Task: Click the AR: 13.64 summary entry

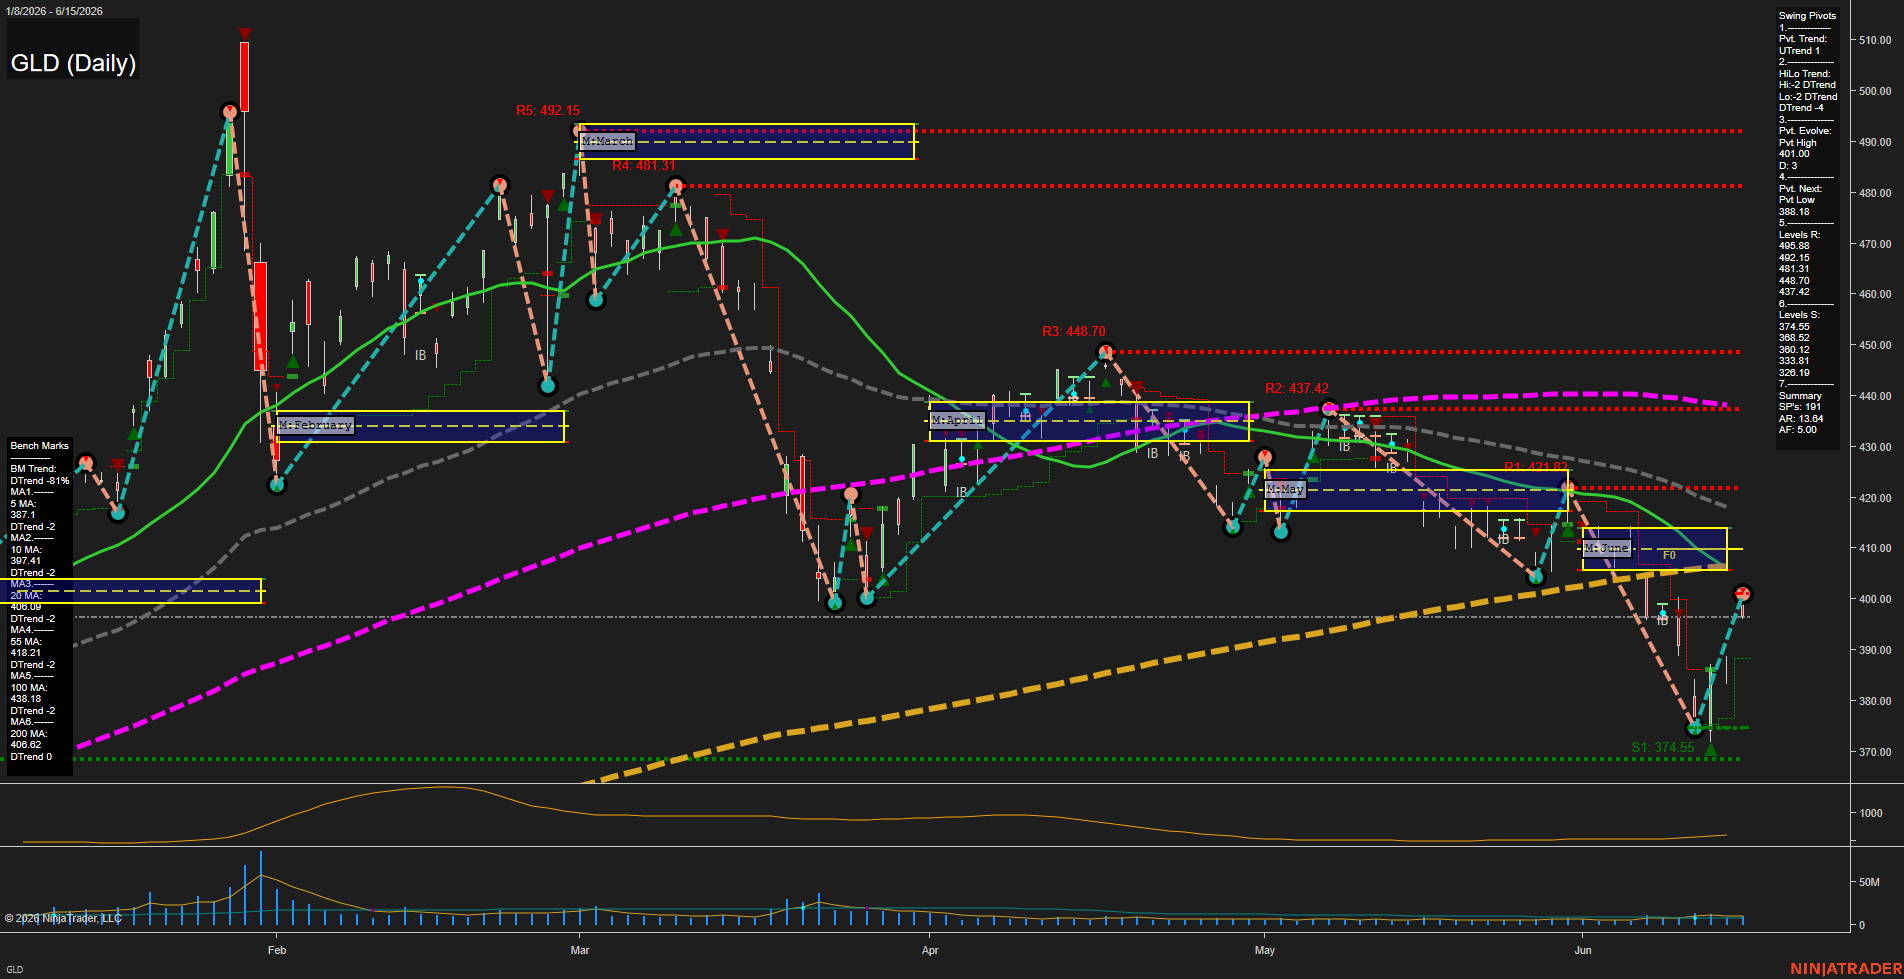Action: pos(1801,419)
